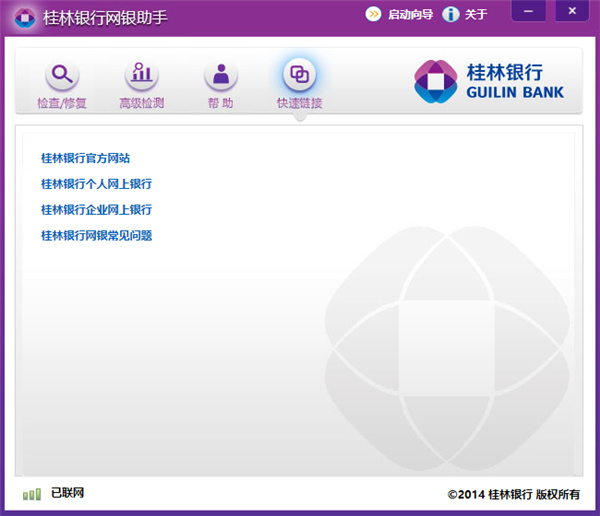The height and width of the screenshot is (516, 600).
Task: Open the 帮助 person icon
Action: 221,74
